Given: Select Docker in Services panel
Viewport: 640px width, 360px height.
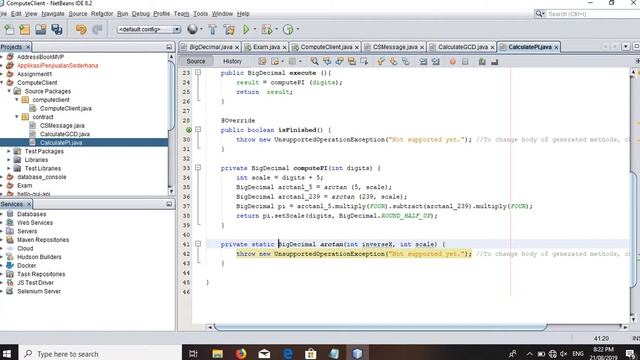Looking at the screenshot, I should pyautogui.click(x=27, y=265).
